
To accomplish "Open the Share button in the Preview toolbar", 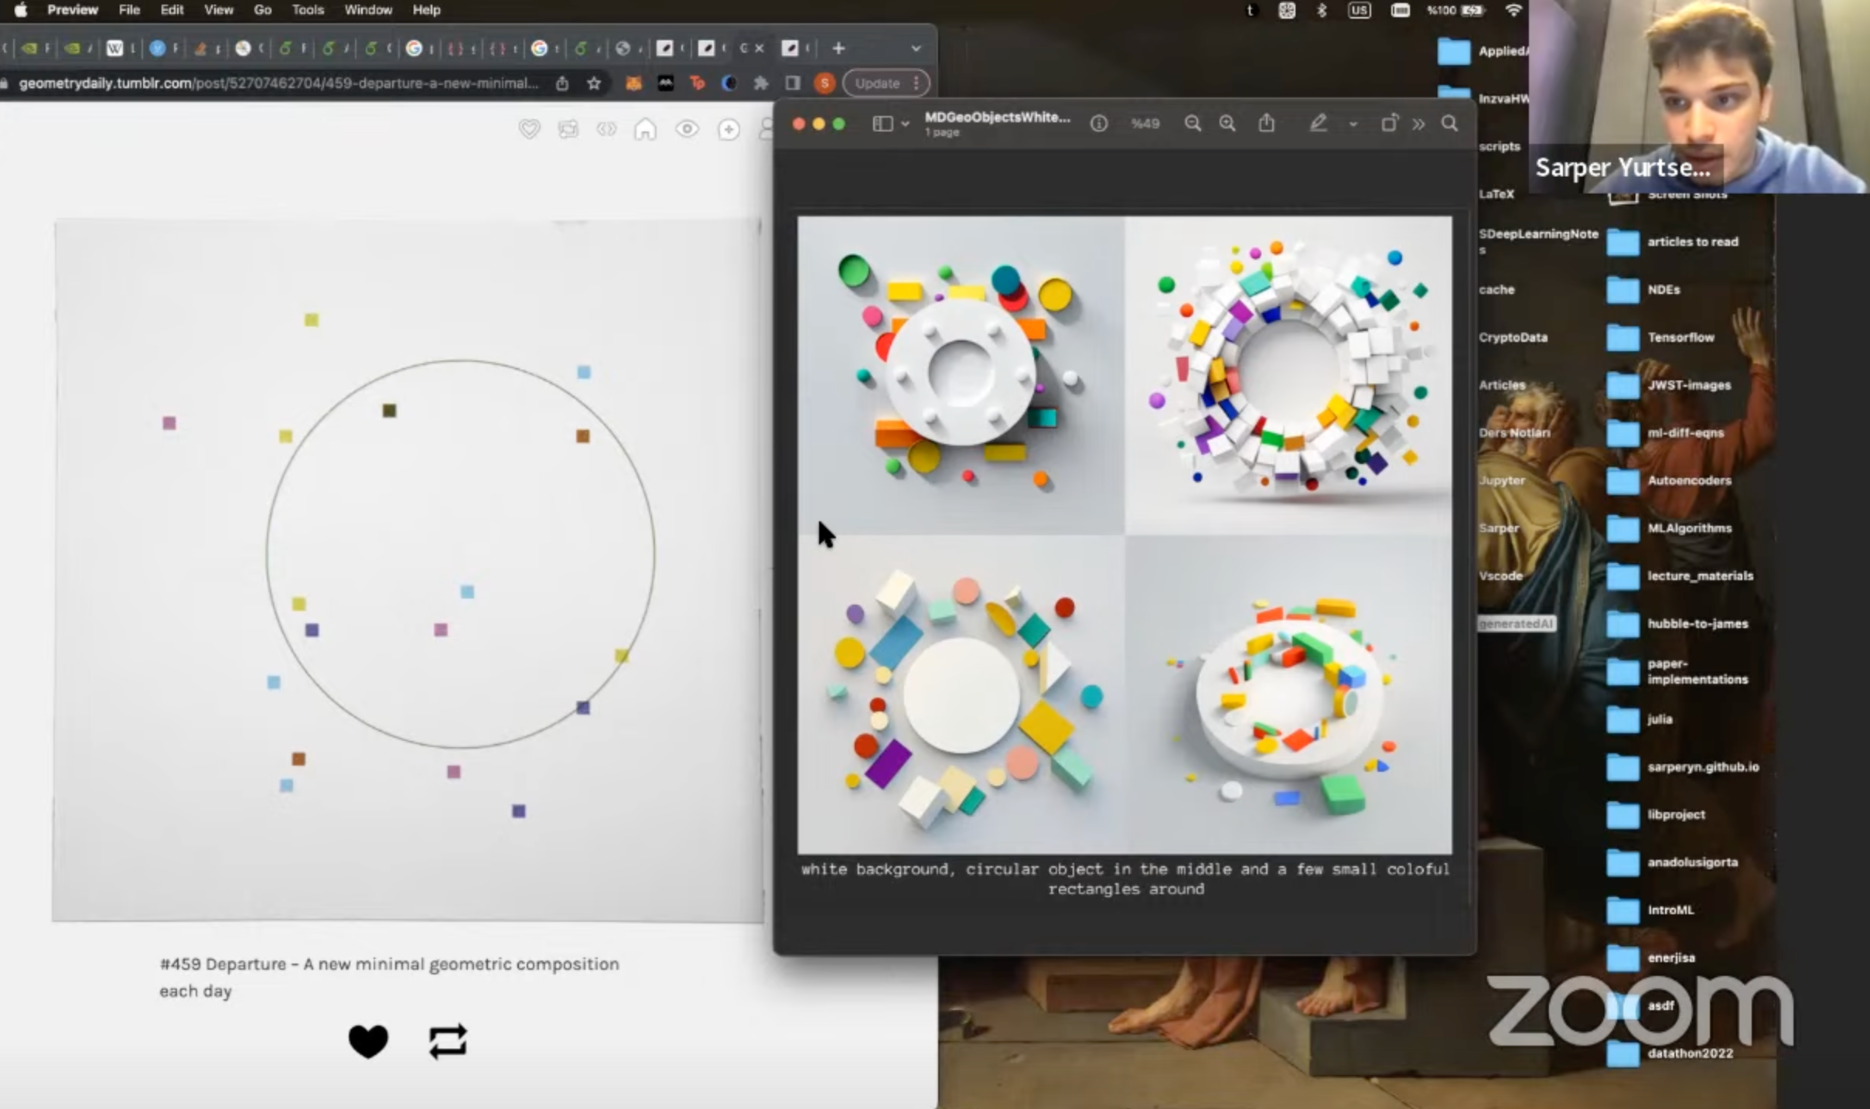I will [x=1267, y=123].
